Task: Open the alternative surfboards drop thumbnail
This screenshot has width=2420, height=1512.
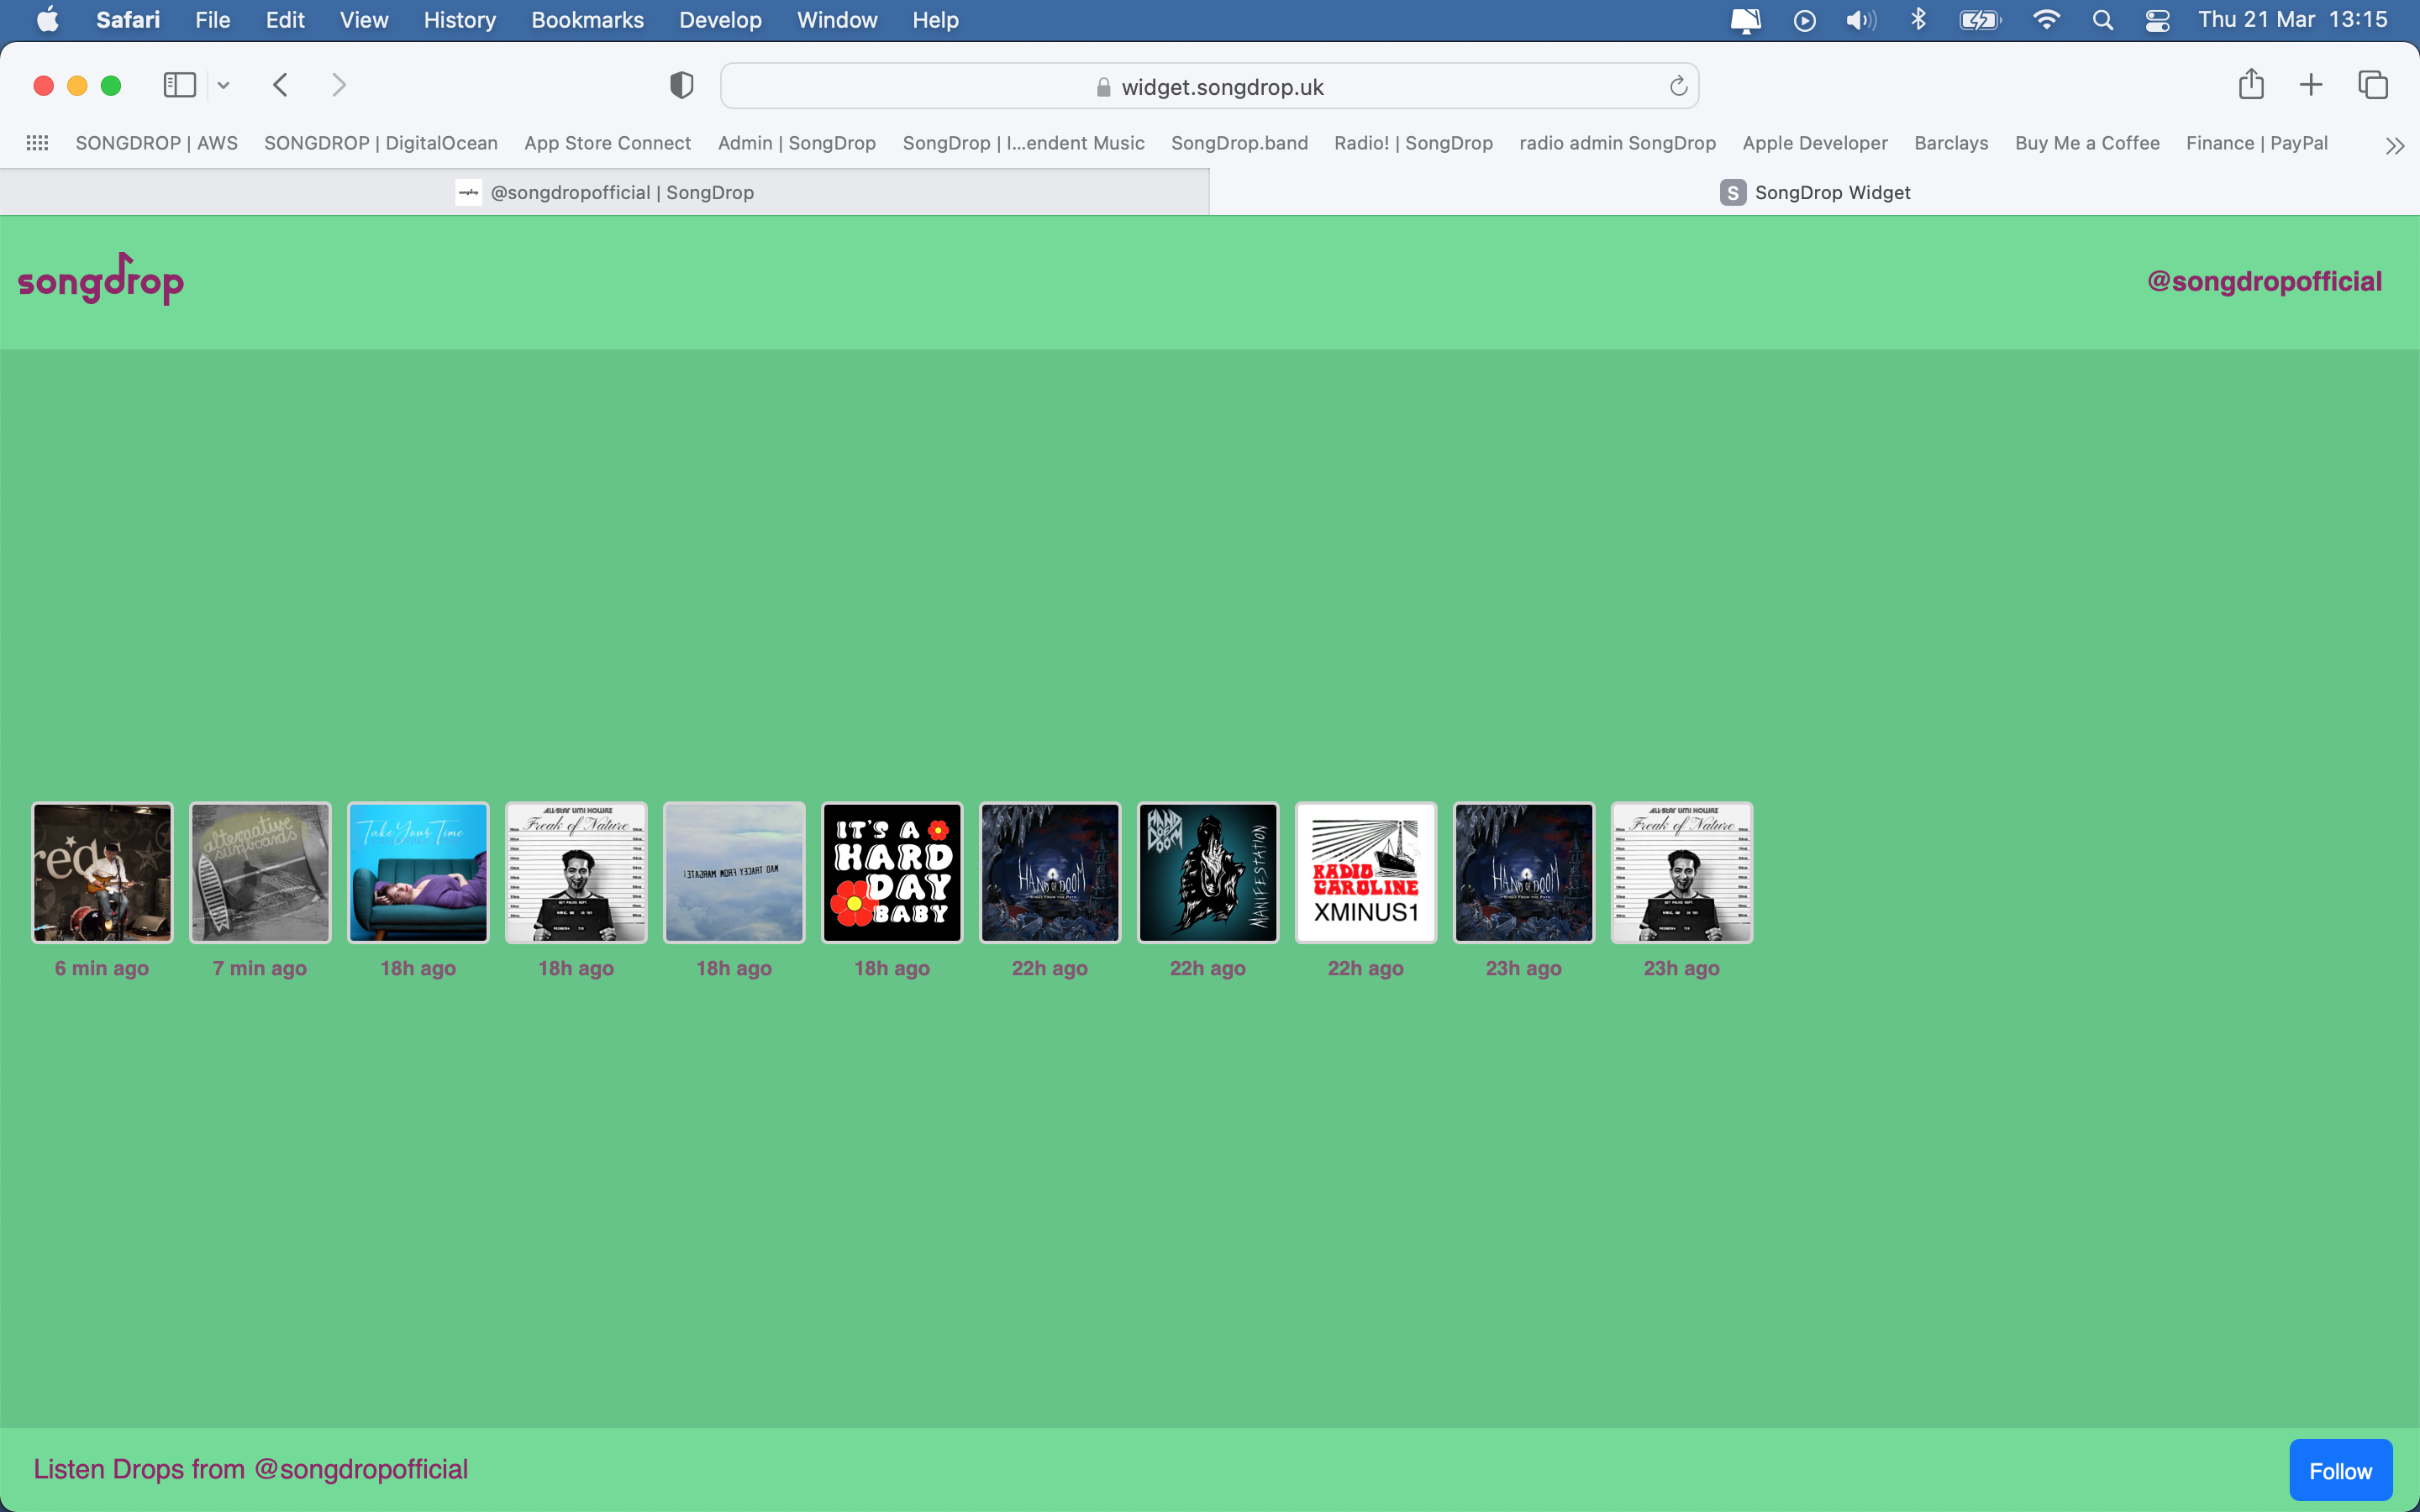Action: [x=260, y=872]
